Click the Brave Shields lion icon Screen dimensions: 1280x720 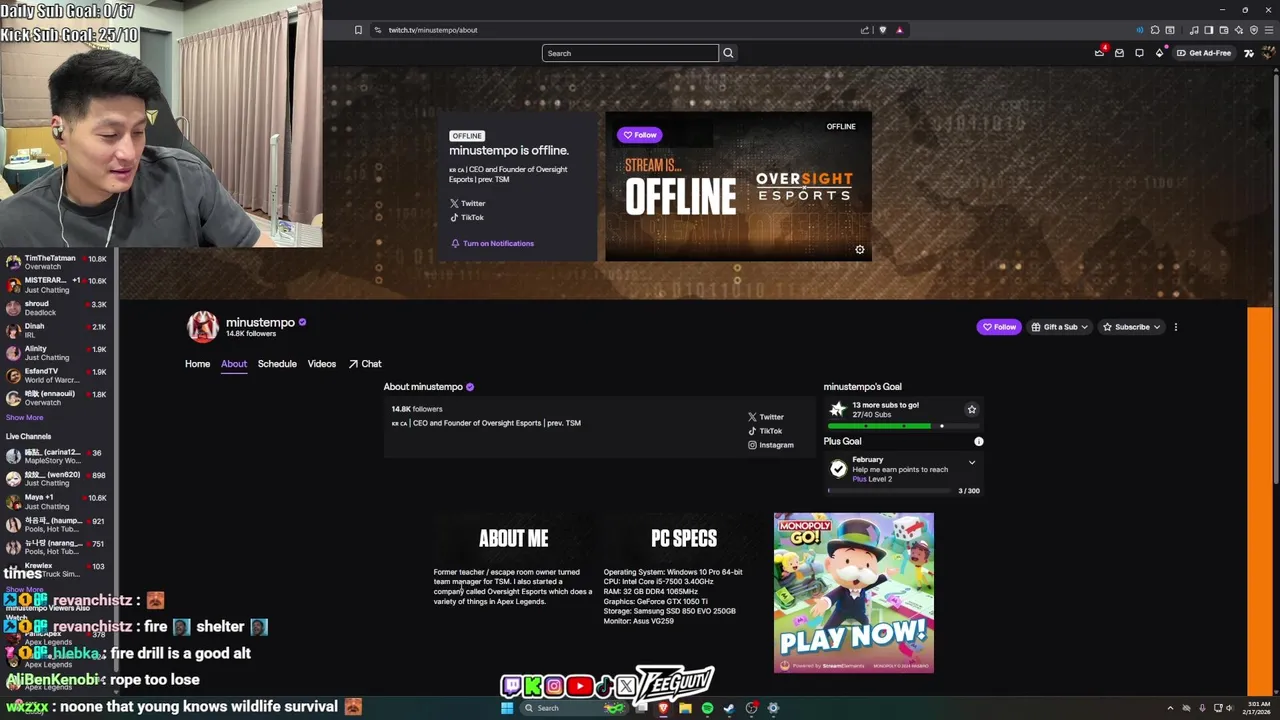pos(882,30)
